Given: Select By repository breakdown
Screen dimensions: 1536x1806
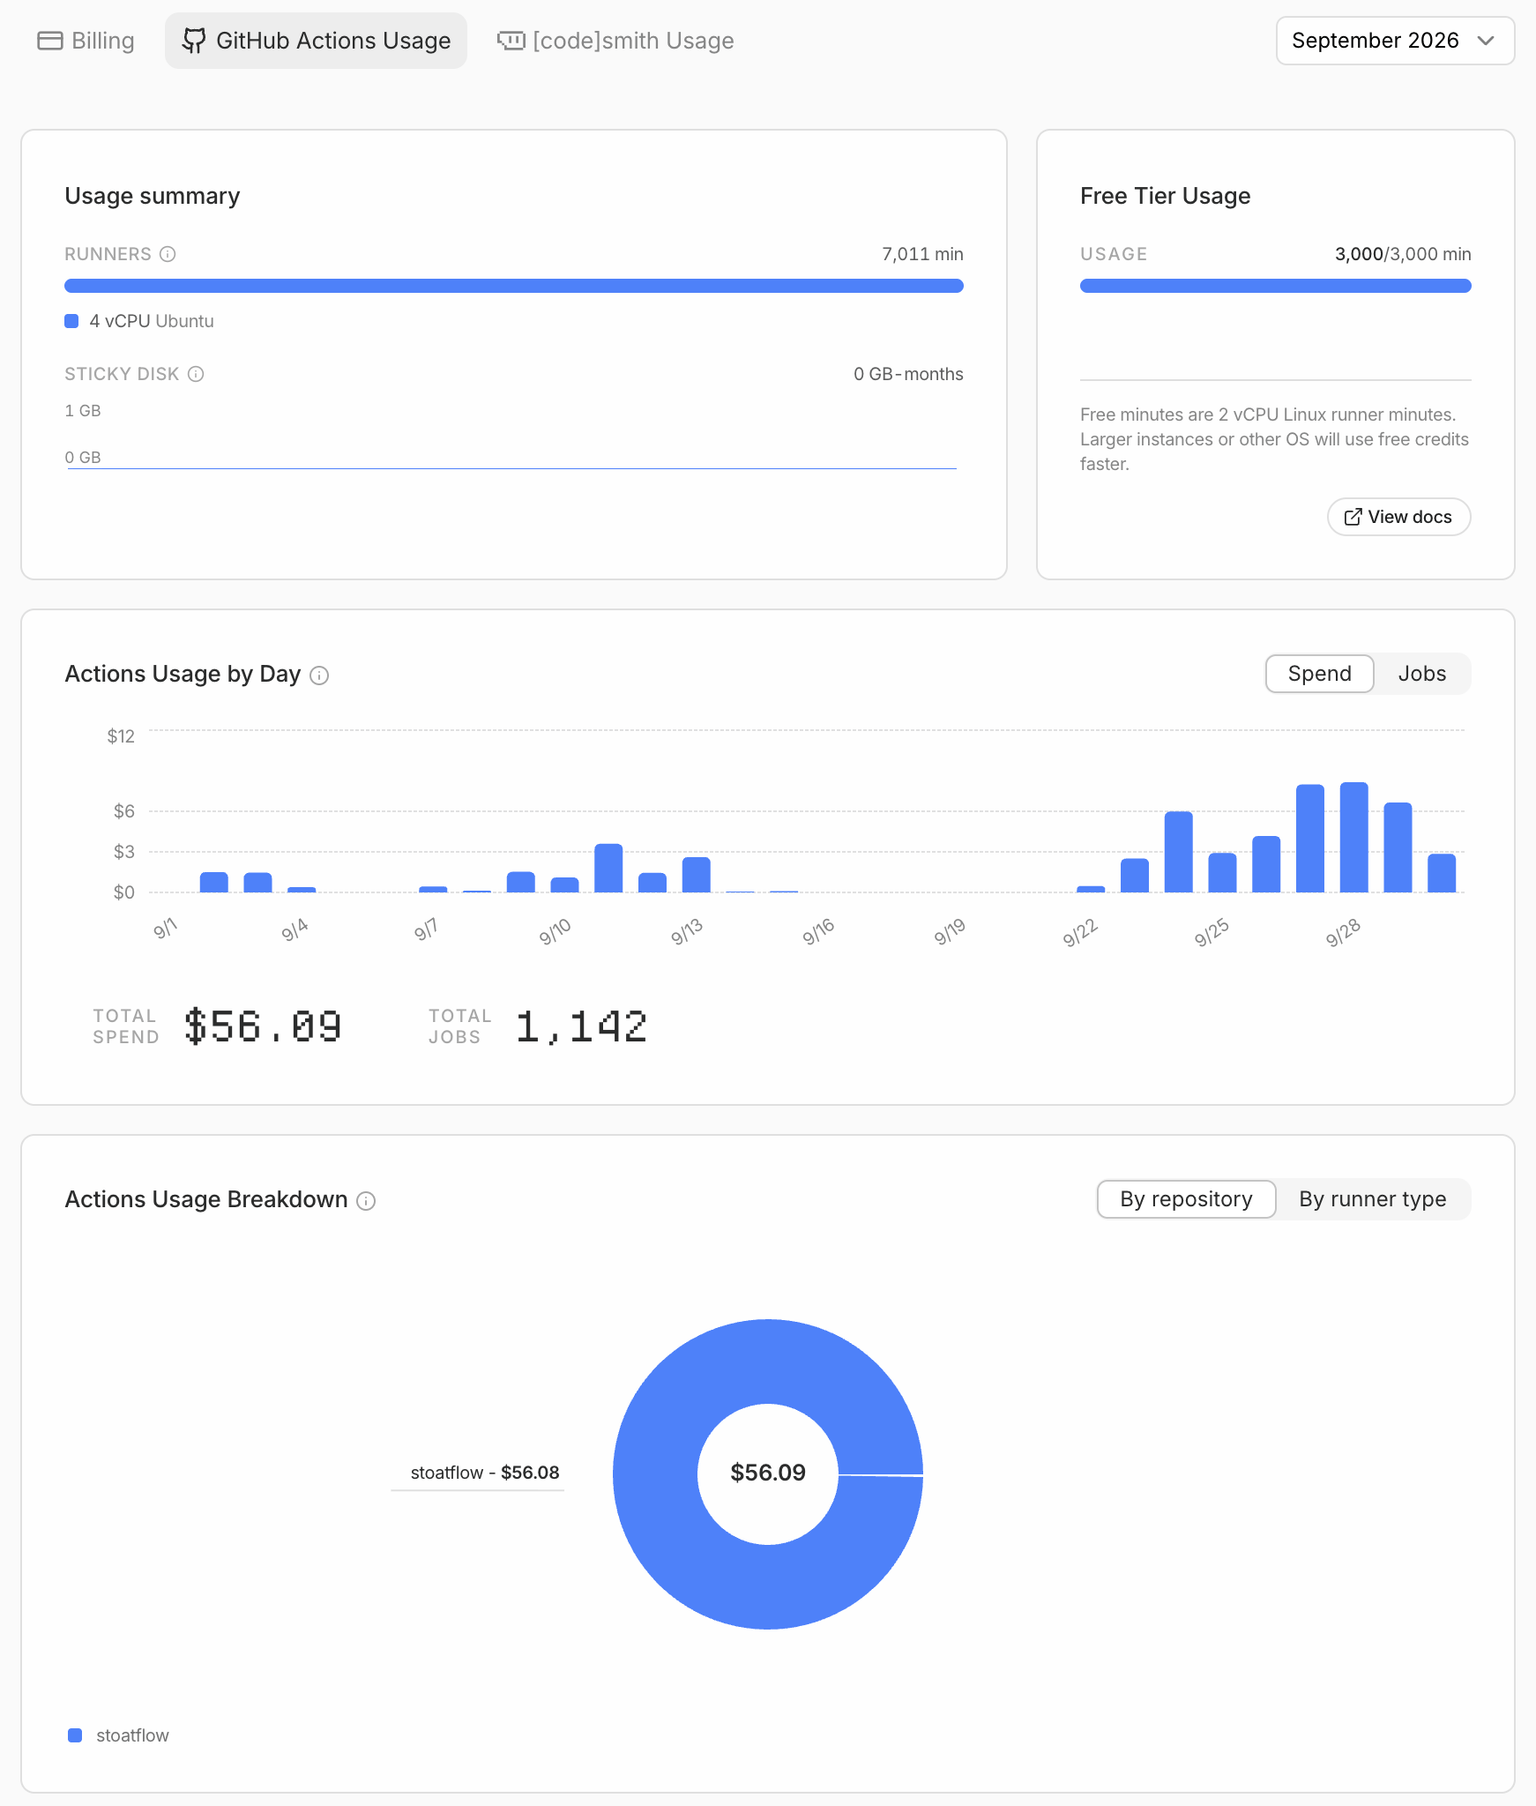Looking at the screenshot, I should pos(1186,1199).
